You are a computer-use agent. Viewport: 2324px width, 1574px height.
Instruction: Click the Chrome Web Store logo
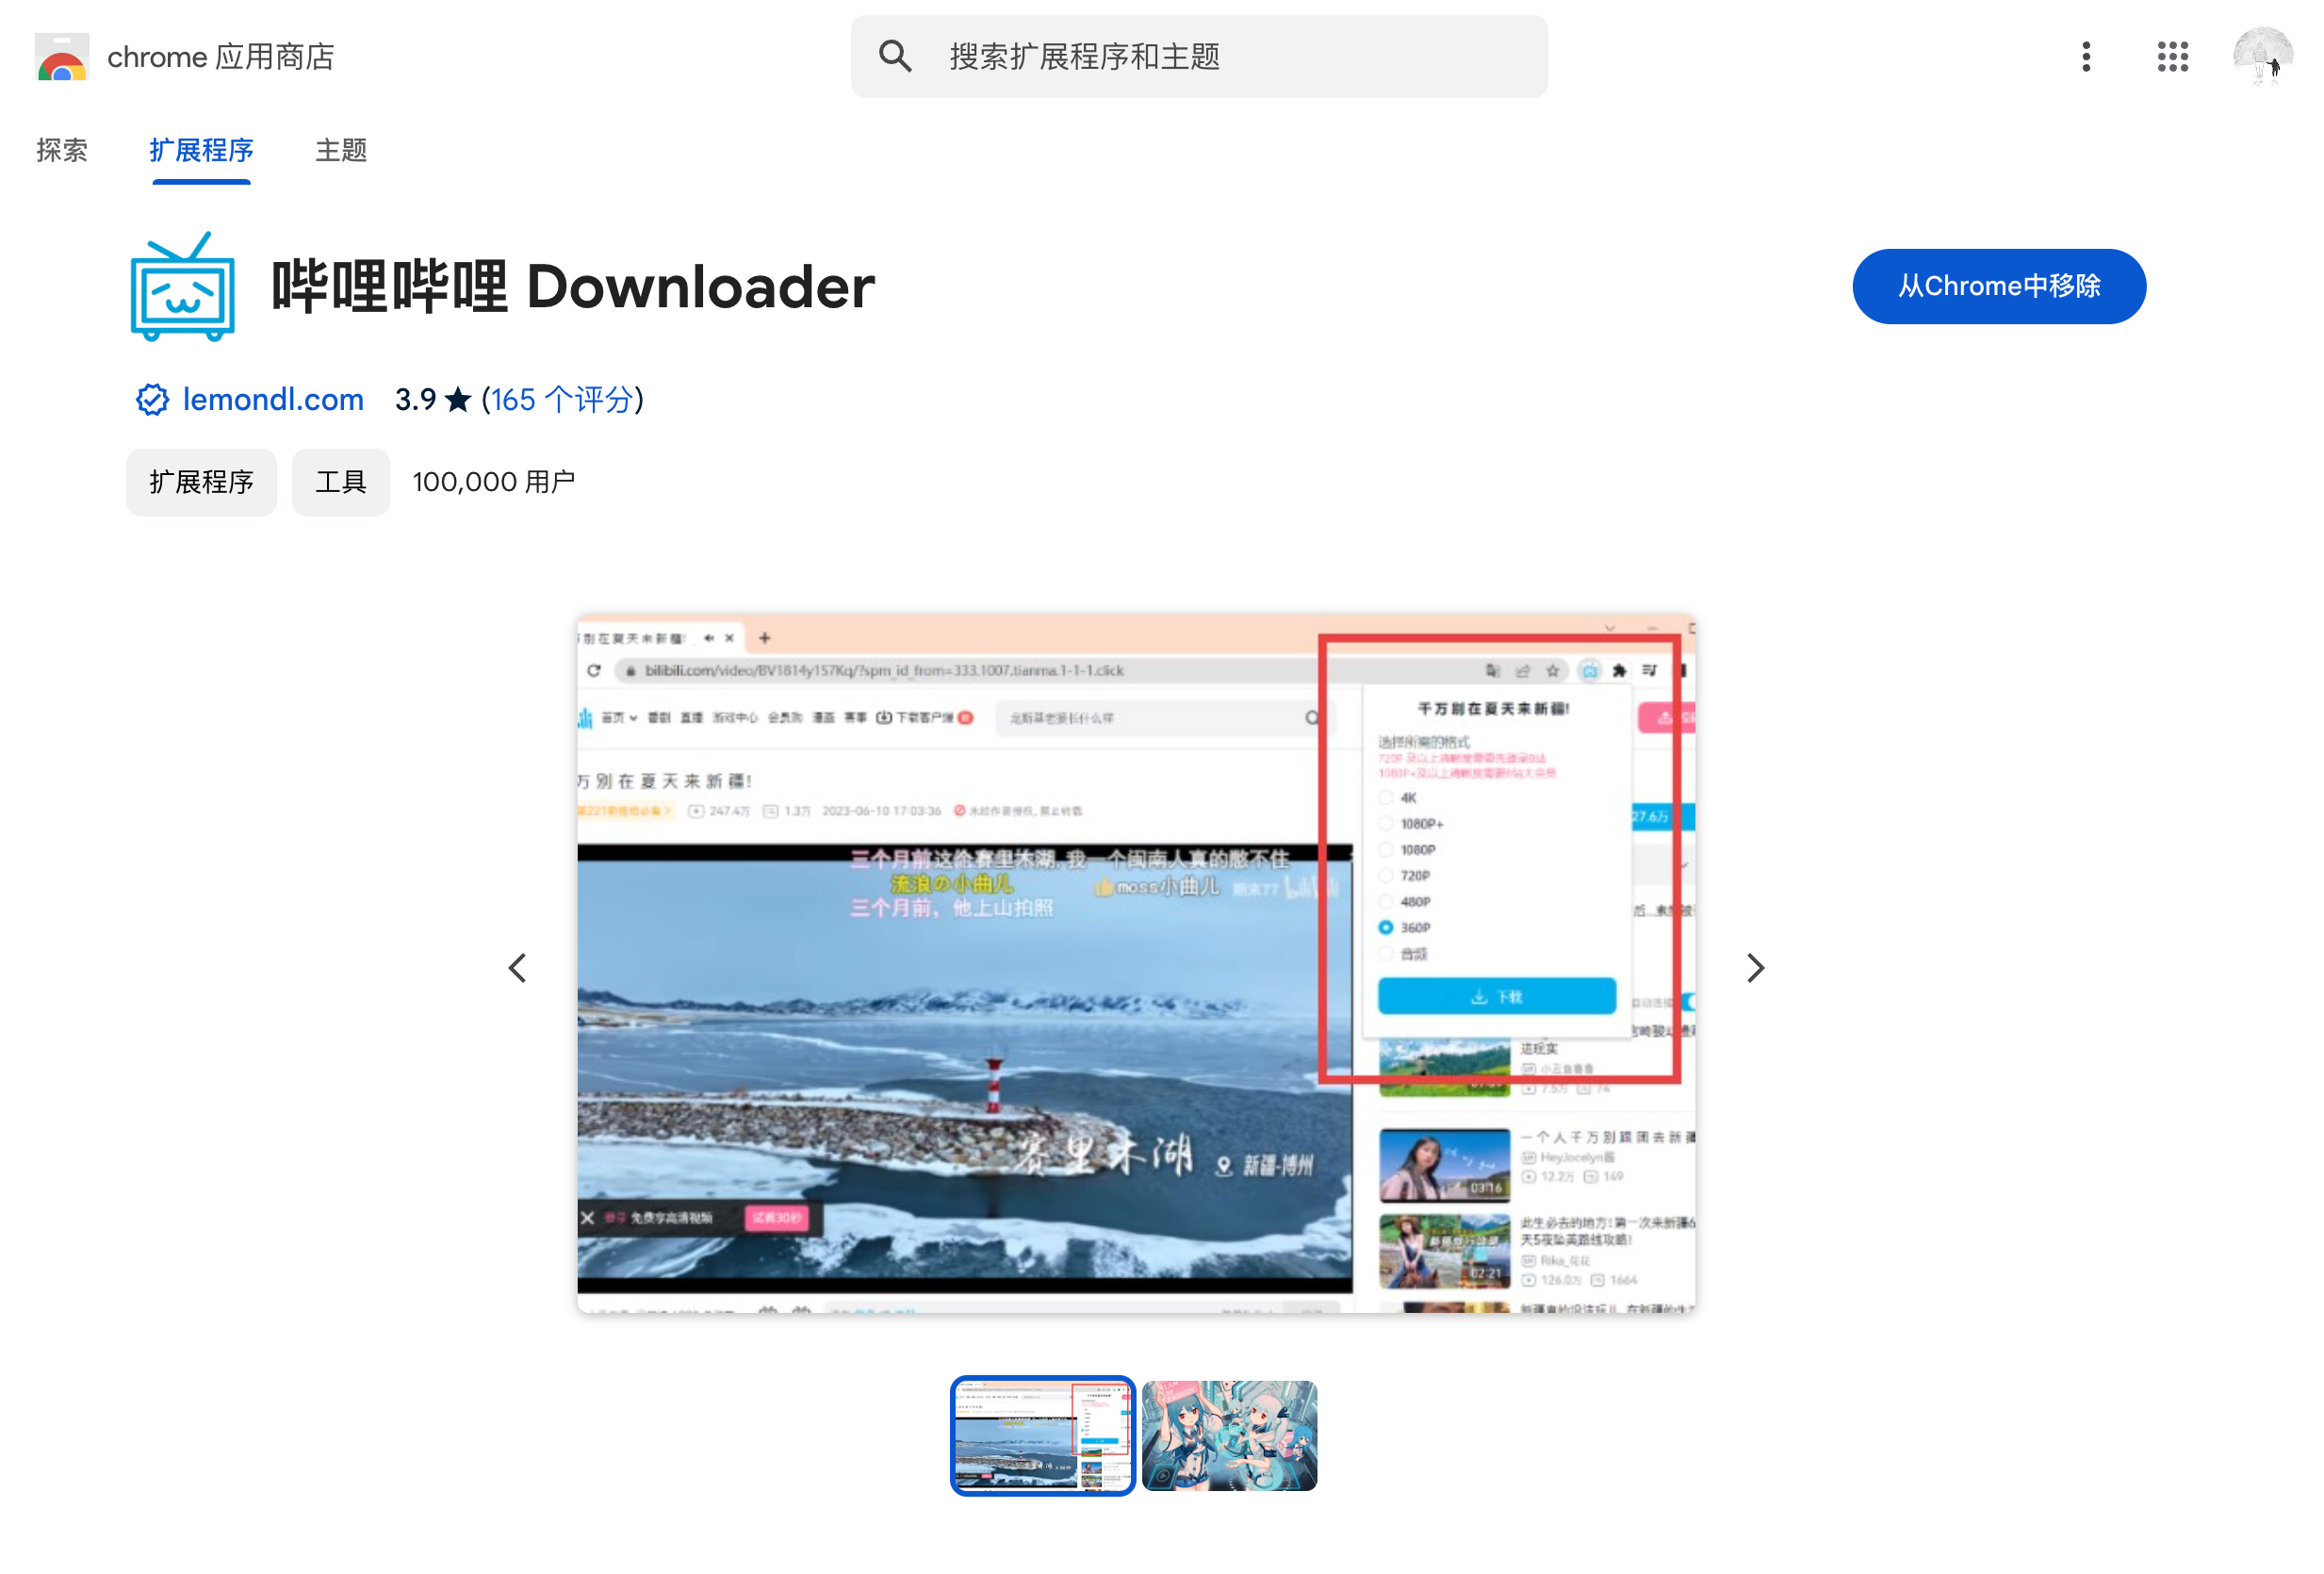(x=62, y=57)
